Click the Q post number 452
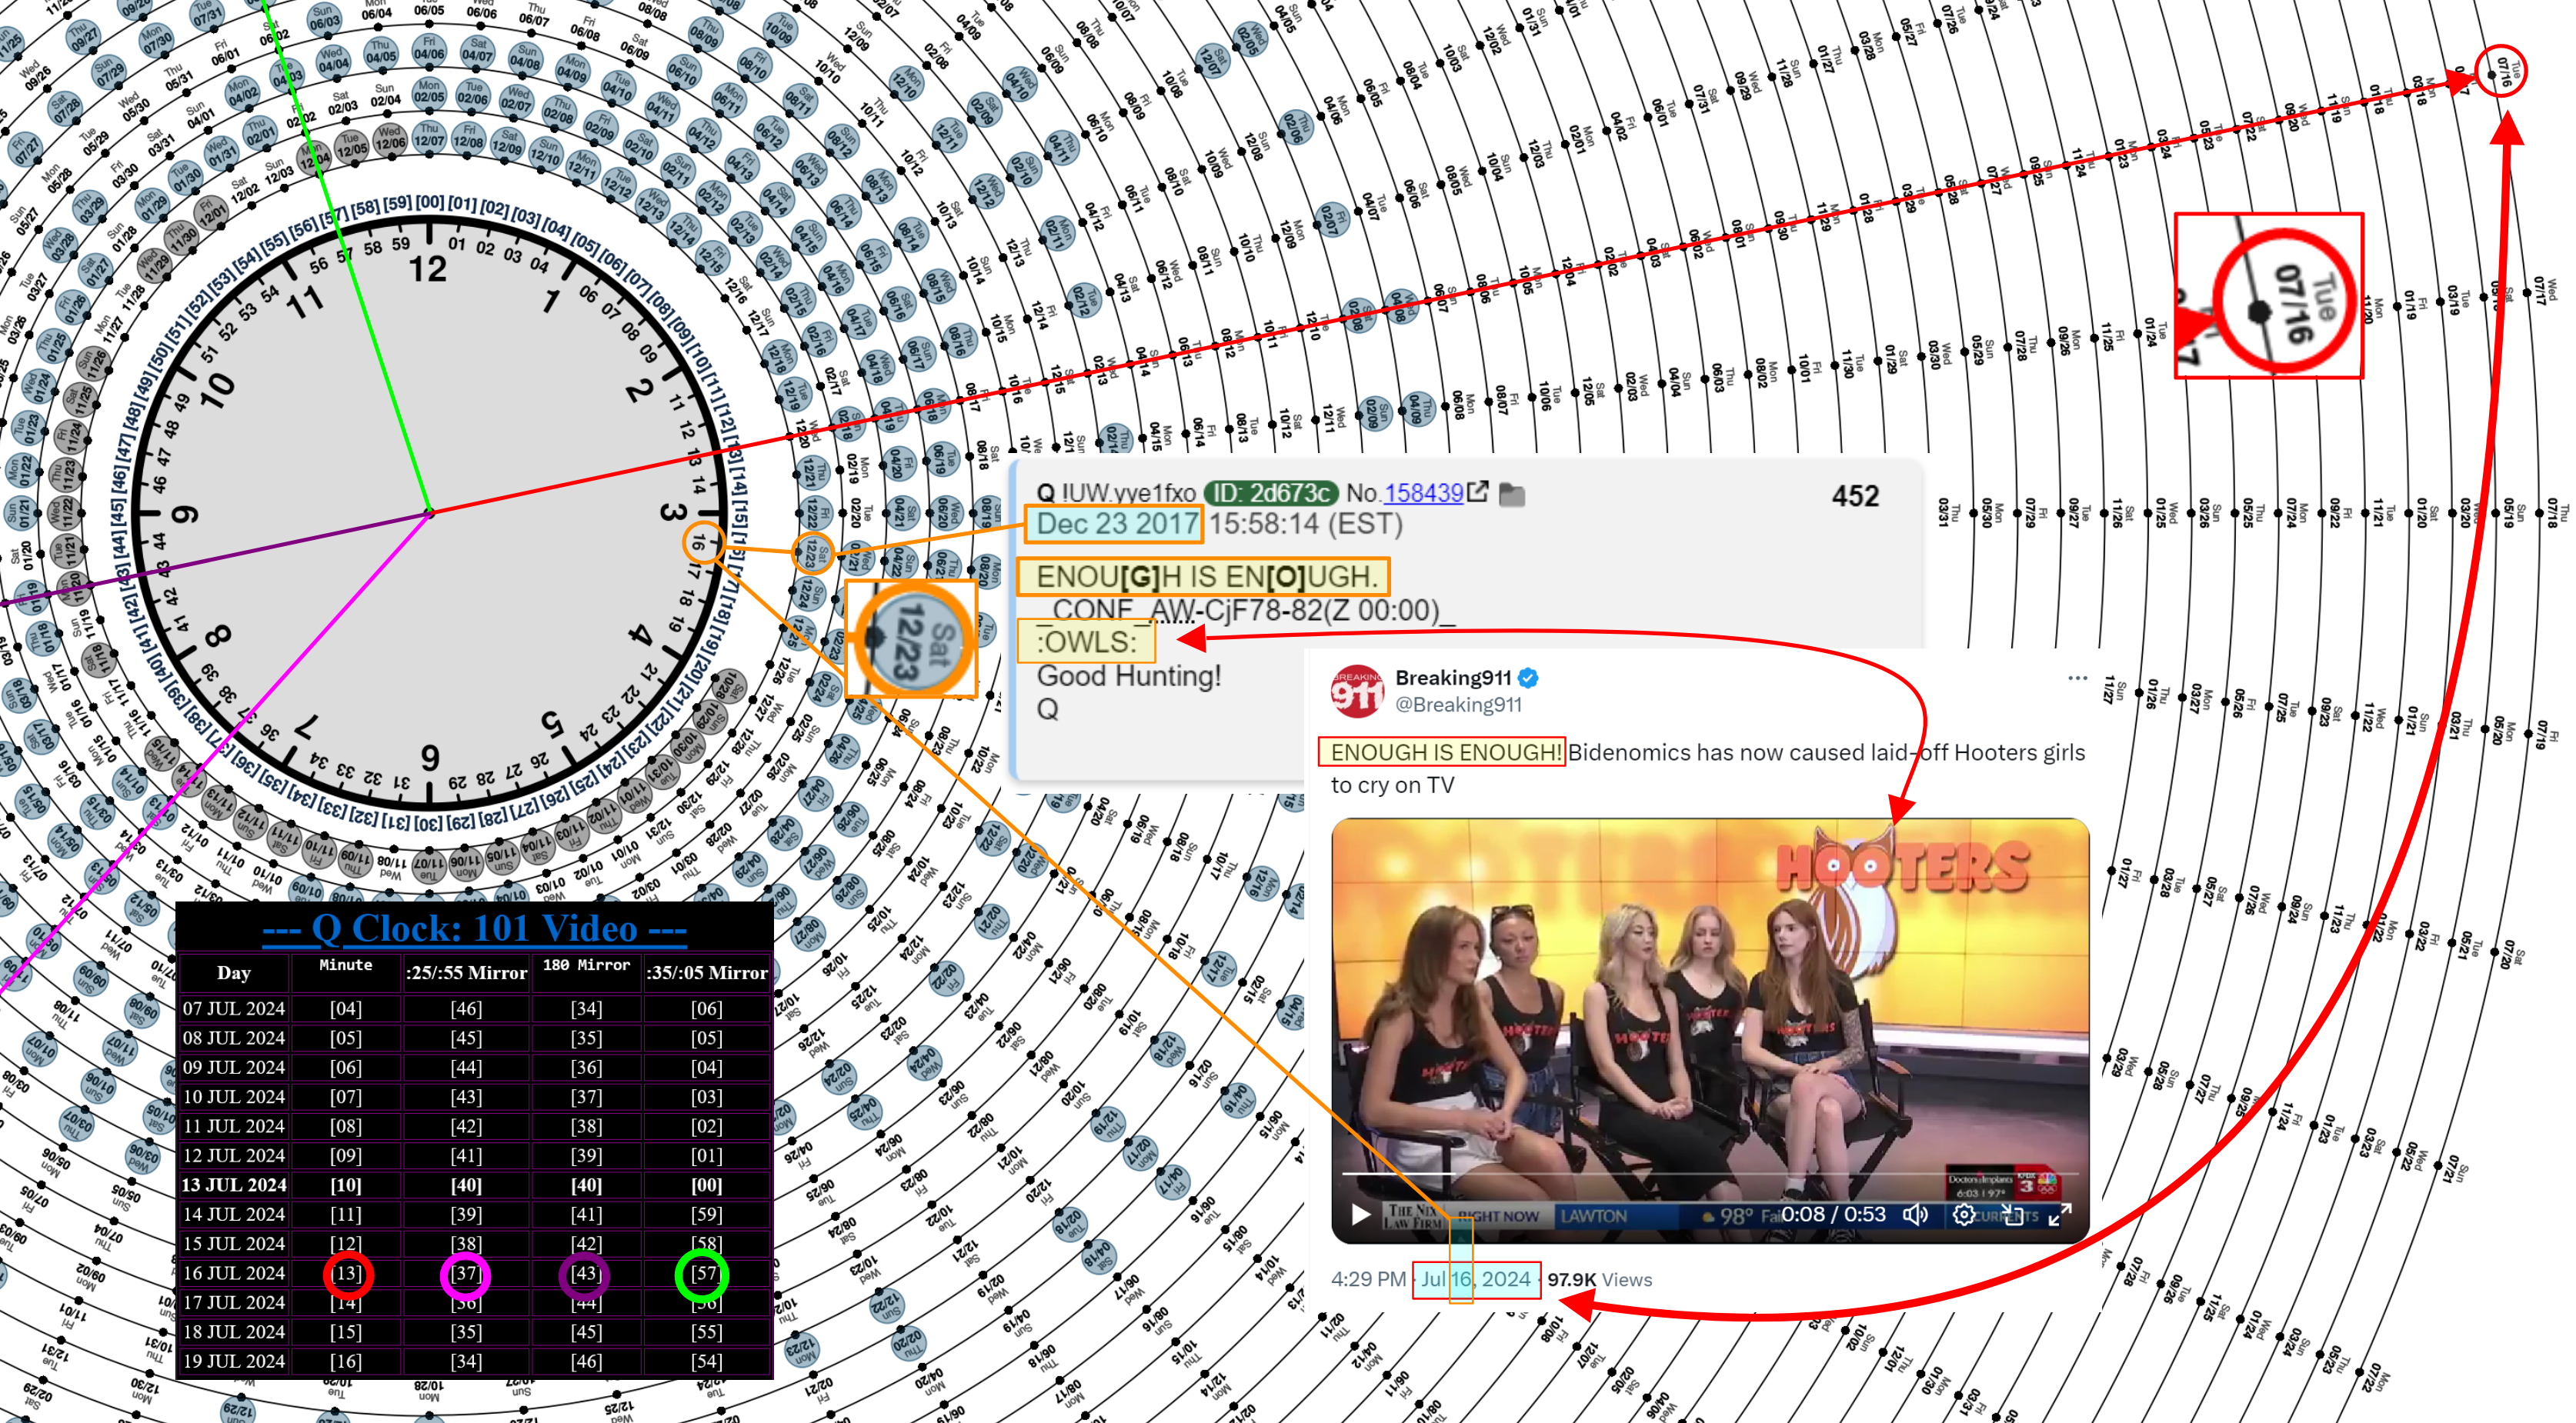 coord(1855,496)
